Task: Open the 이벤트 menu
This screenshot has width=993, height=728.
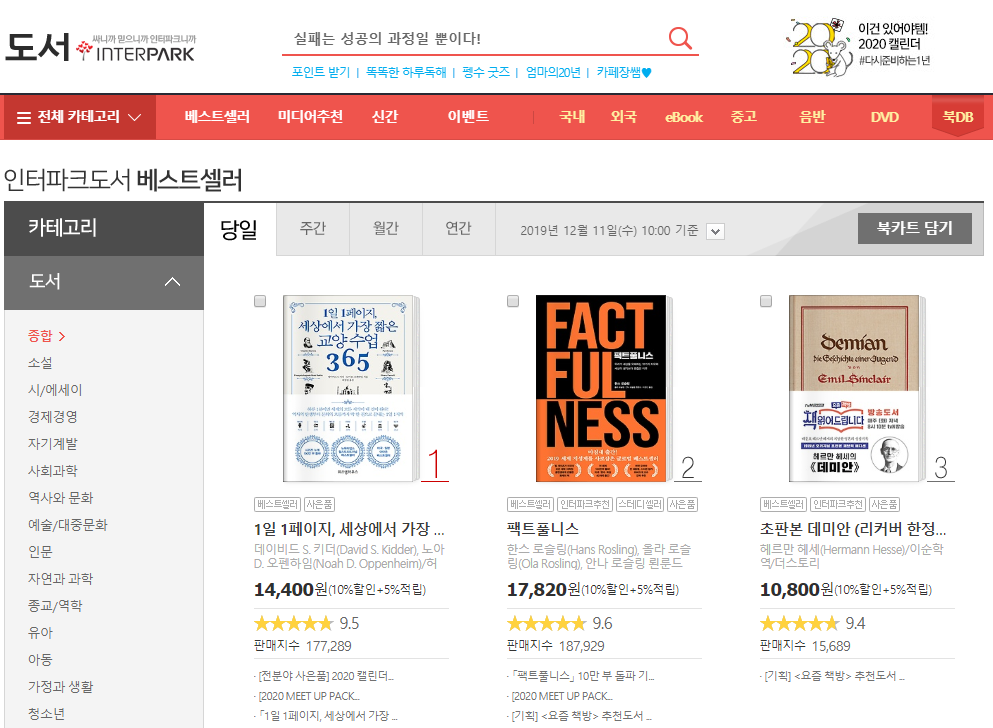Action: click(x=468, y=116)
